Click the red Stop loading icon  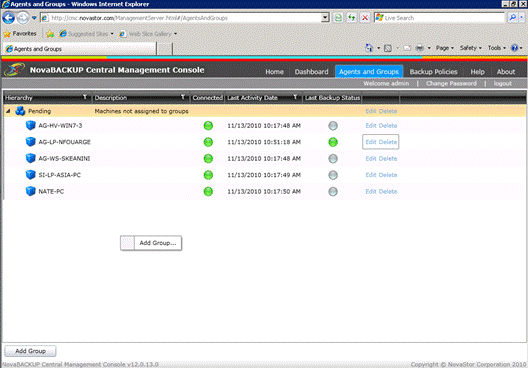pyautogui.click(x=365, y=18)
